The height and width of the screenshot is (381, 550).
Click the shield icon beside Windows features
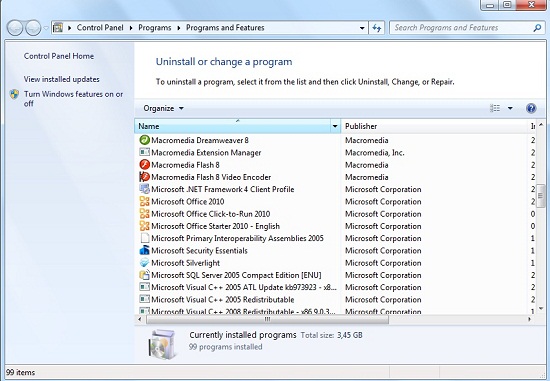pyautogui.click(x=14, y=94)
